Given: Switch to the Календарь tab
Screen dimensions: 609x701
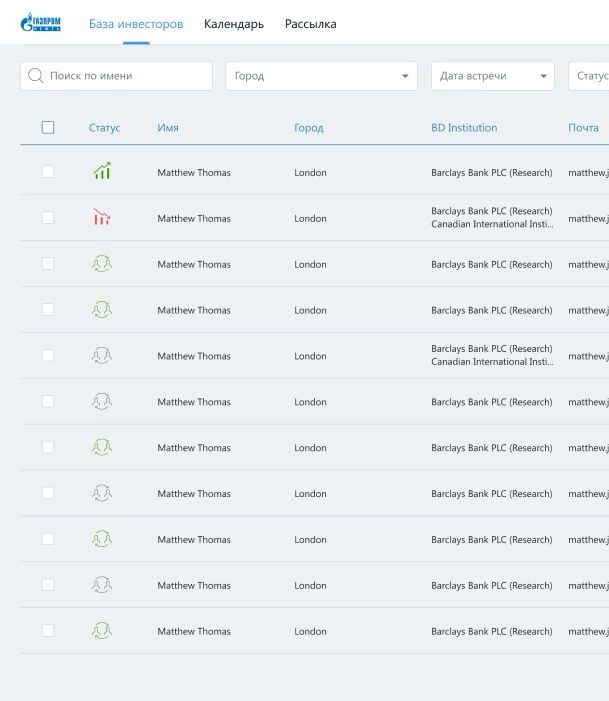Looking at the screenshot, I should 234,24.
